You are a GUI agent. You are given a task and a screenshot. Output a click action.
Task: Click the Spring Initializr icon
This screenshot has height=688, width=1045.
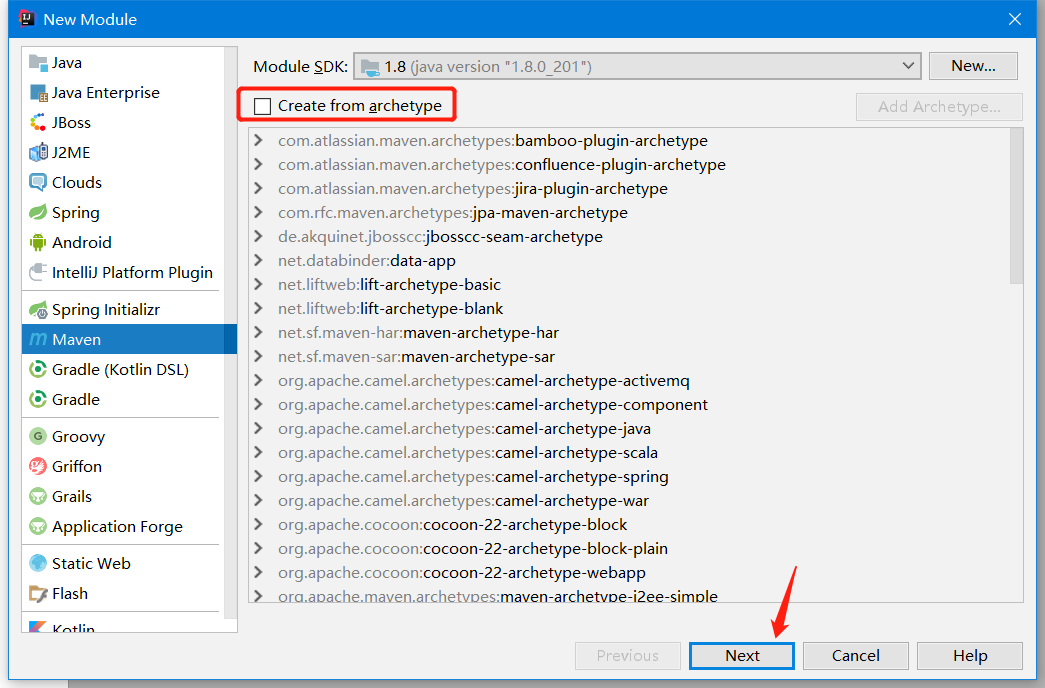38,310
